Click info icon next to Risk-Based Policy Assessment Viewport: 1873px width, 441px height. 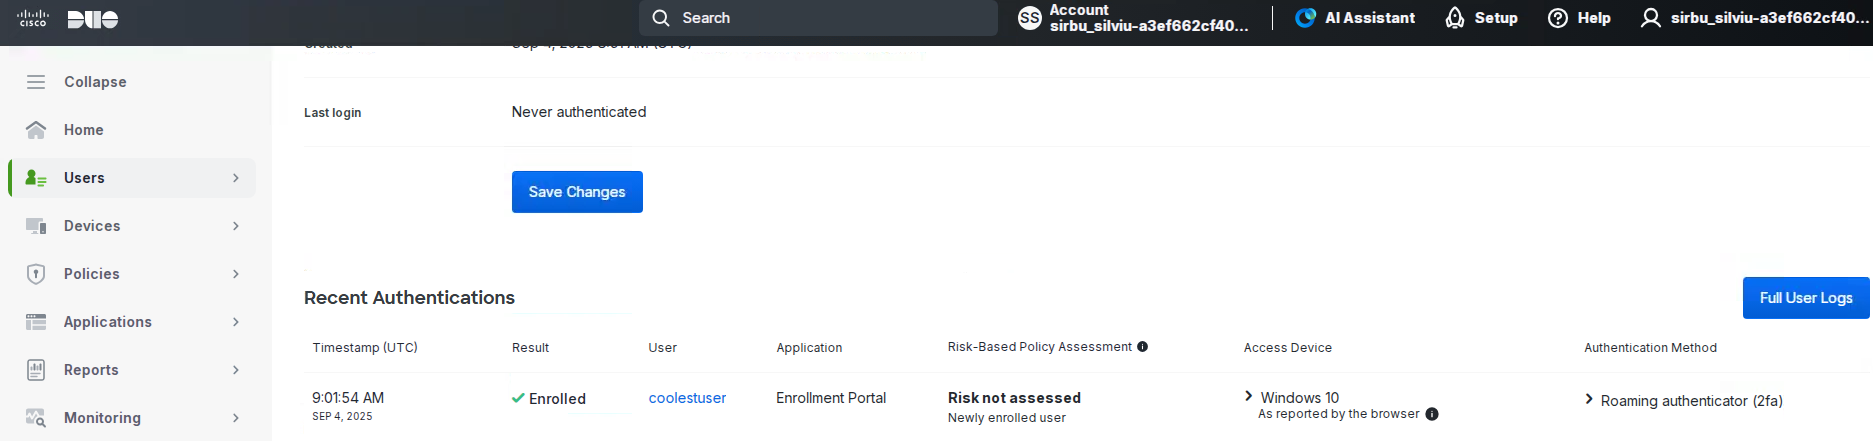[x=1143, y=347]
